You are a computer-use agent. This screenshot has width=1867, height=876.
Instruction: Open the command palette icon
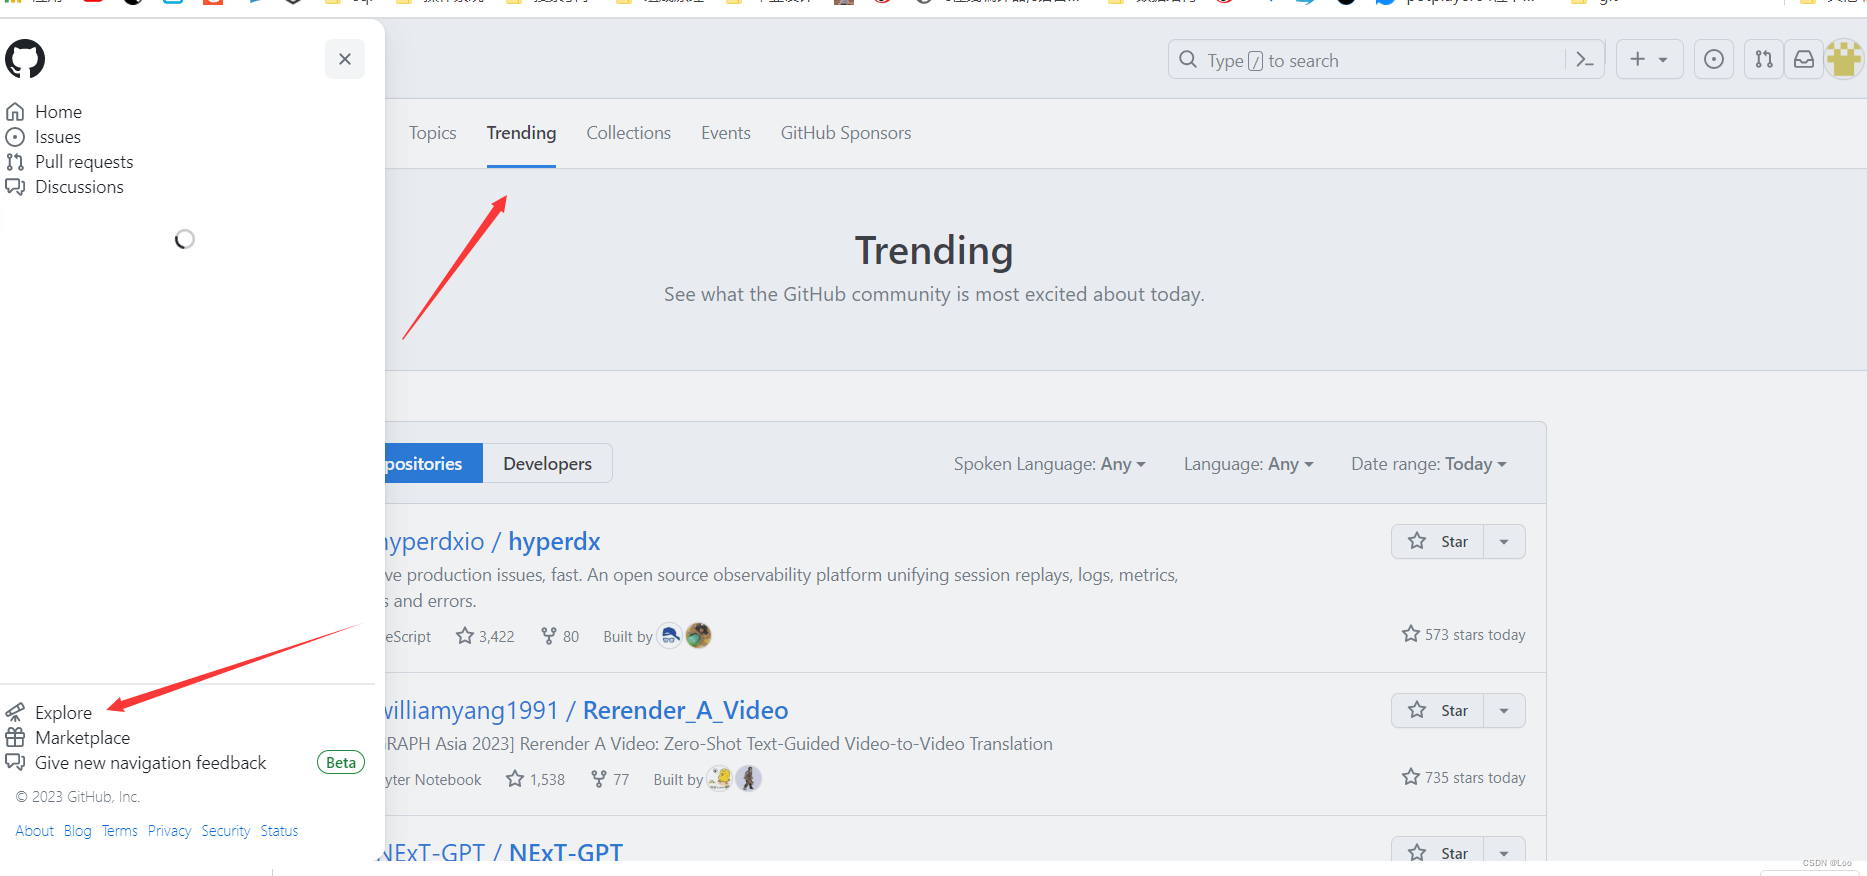1585,60
